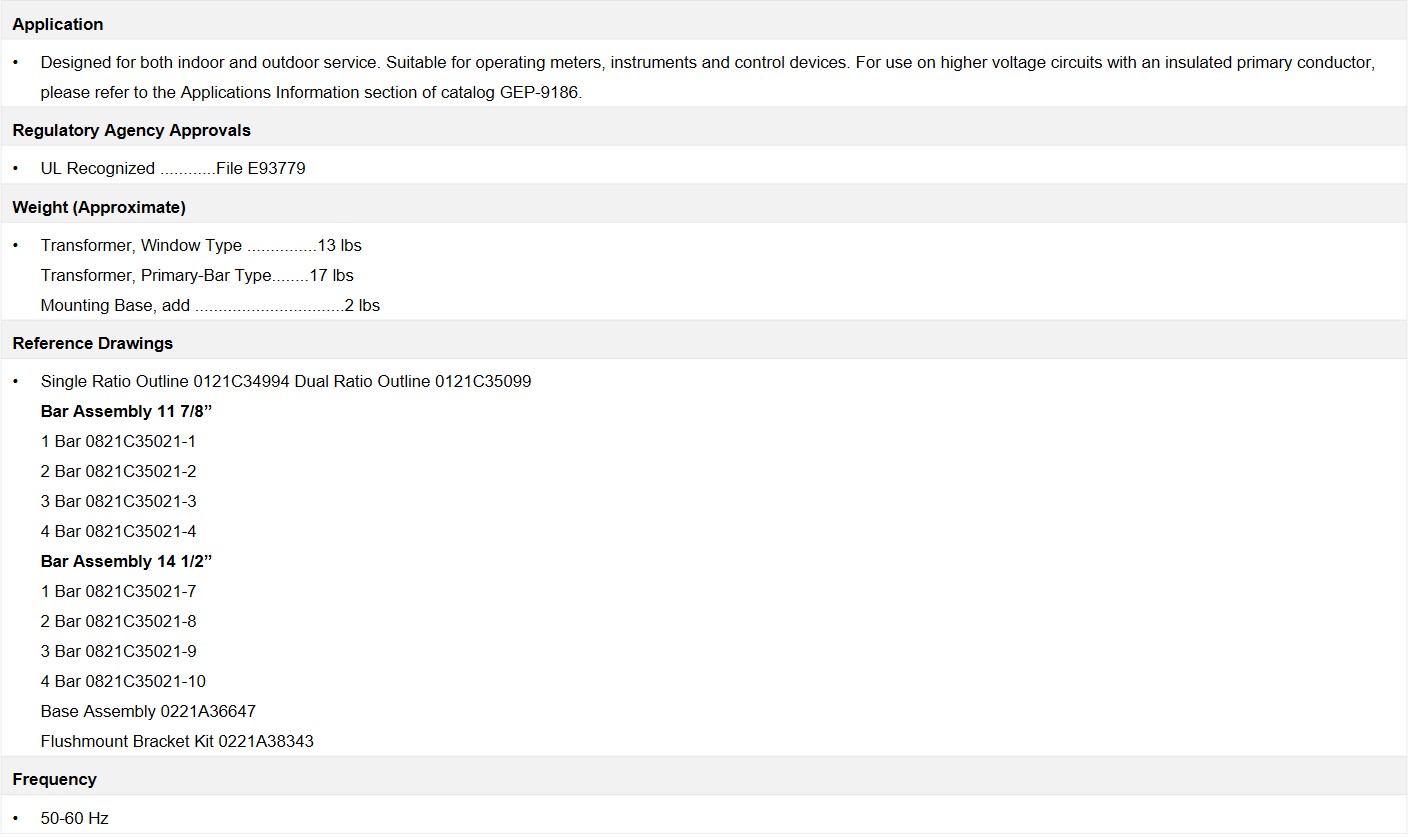This screenshot has width=1408, height=838.
Task: Click drawing number 1 Bar 0821C35021-1
Action: point(118,441)
